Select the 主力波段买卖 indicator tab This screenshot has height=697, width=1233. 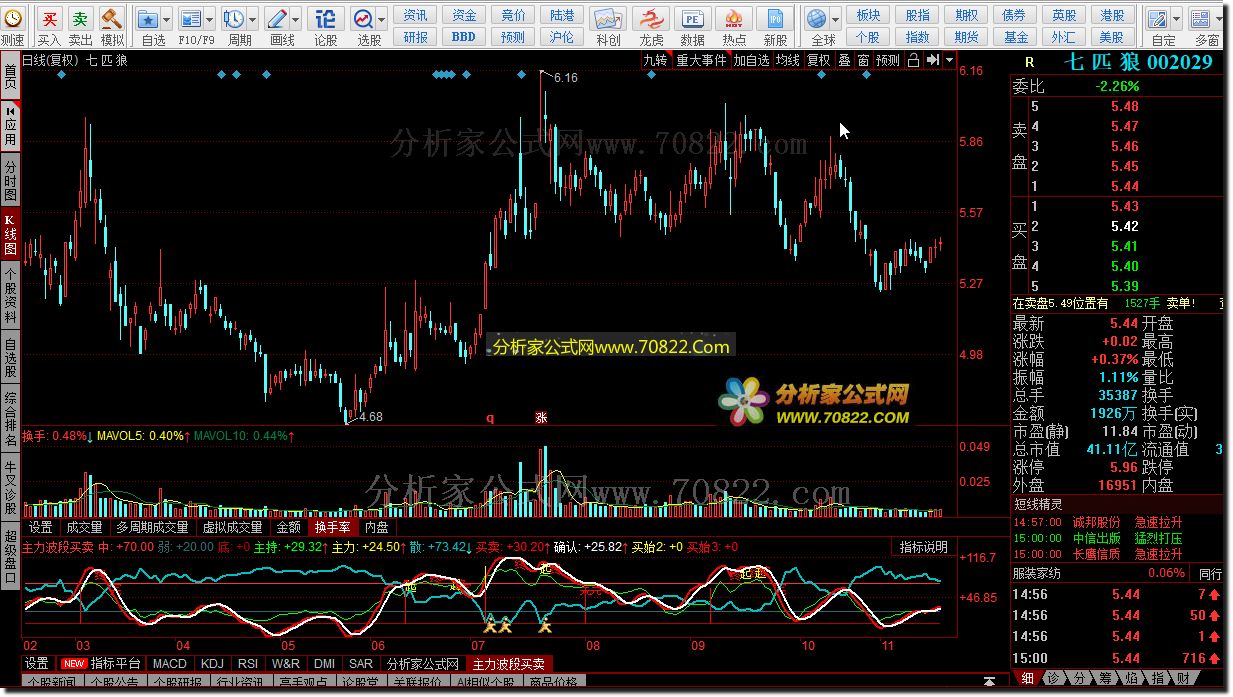[508, 664]
